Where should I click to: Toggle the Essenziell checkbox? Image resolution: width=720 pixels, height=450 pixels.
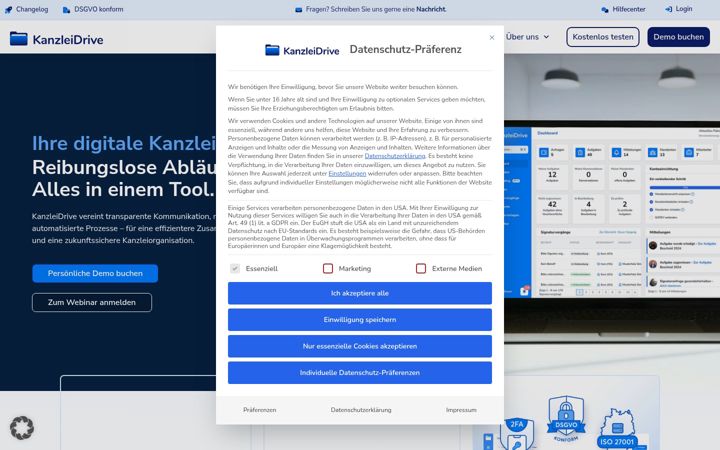[235, 269]
